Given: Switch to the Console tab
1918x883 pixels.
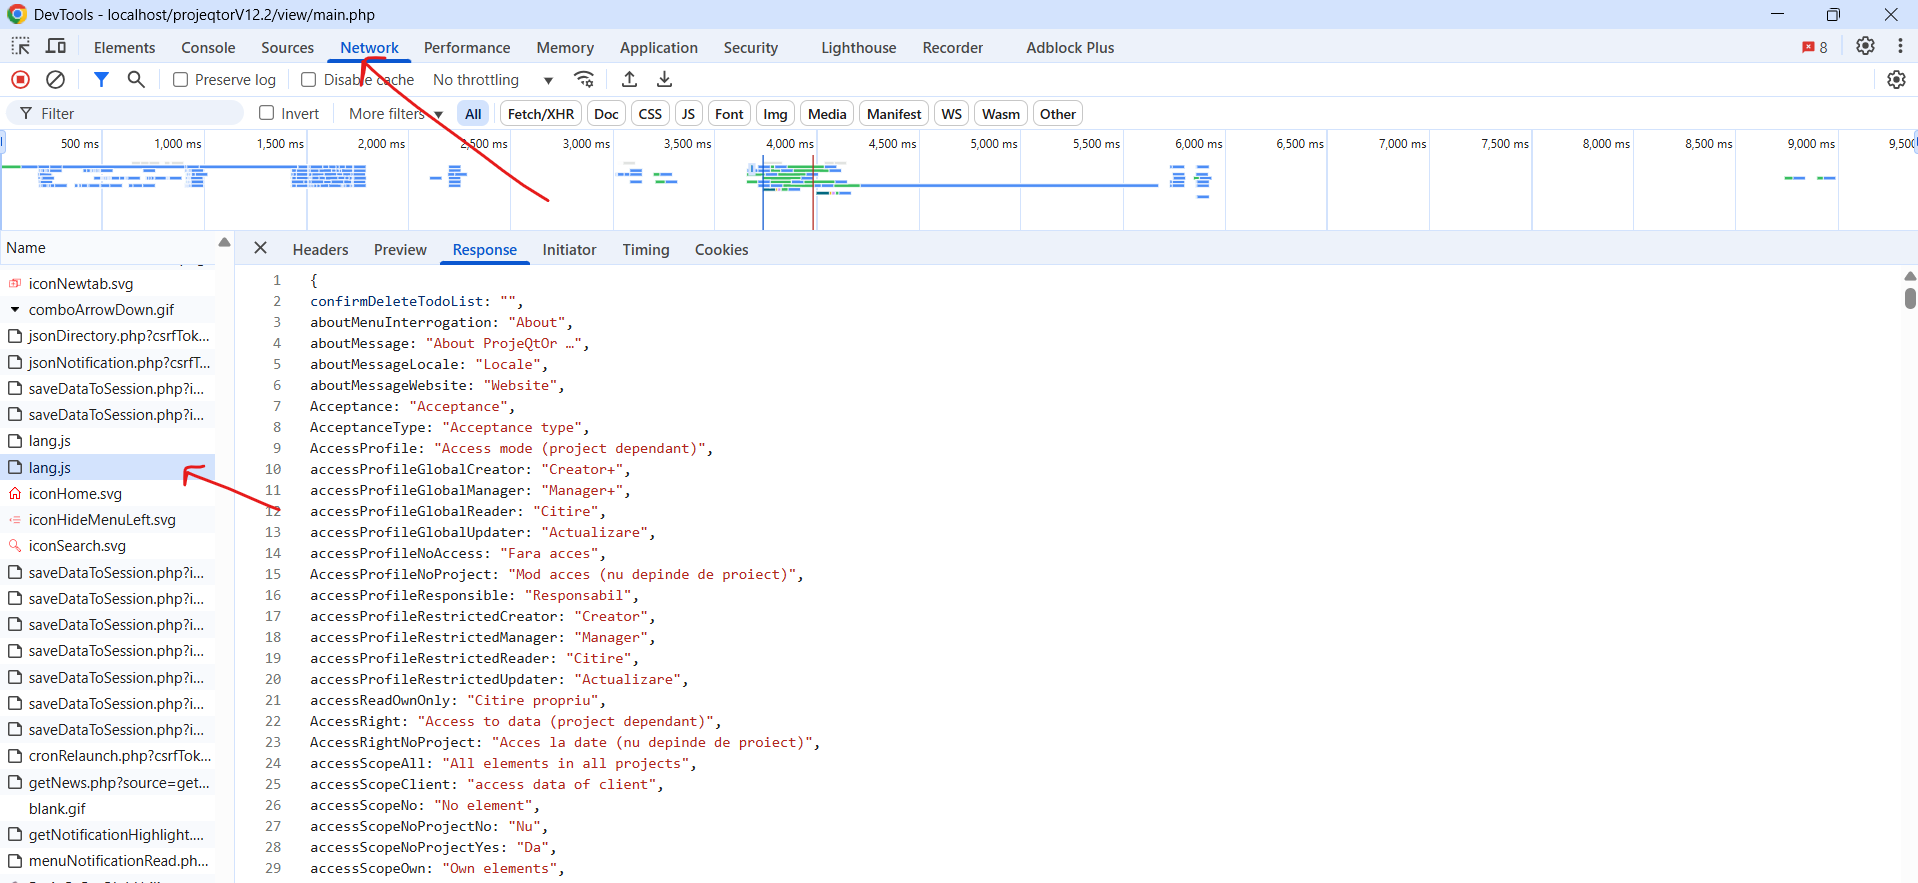Looking at the screenshot, I should [x=208, y=47].
